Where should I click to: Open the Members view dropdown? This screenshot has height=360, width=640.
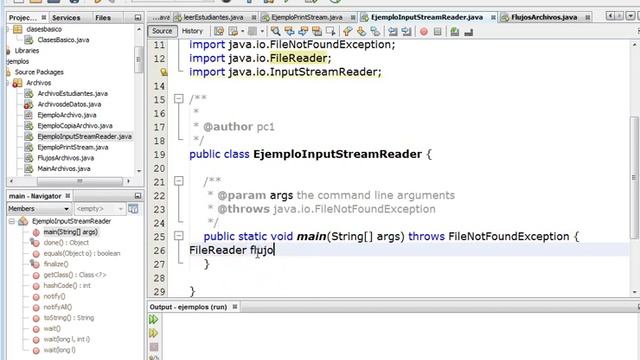[x=39, y=209]
